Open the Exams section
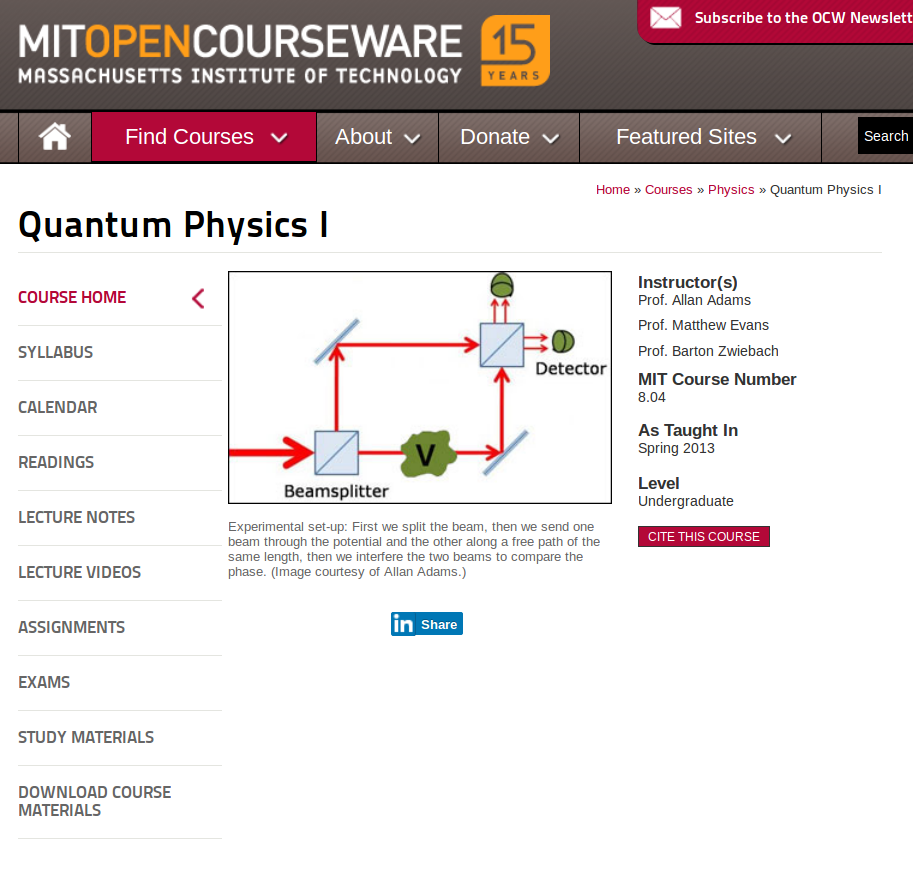The height and width of the screenshot is (880, 913). coord(44,683)
